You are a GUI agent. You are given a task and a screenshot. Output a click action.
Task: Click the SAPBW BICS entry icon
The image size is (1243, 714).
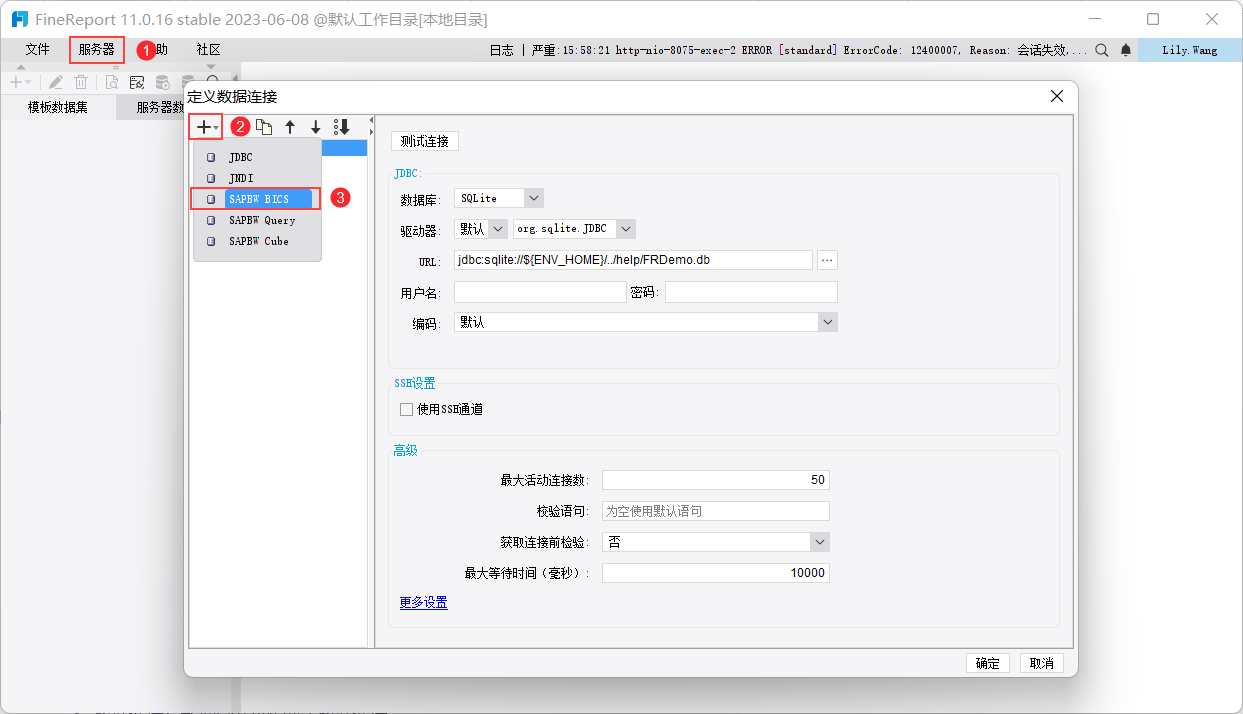pyautogui.click(x=211, y=199)
